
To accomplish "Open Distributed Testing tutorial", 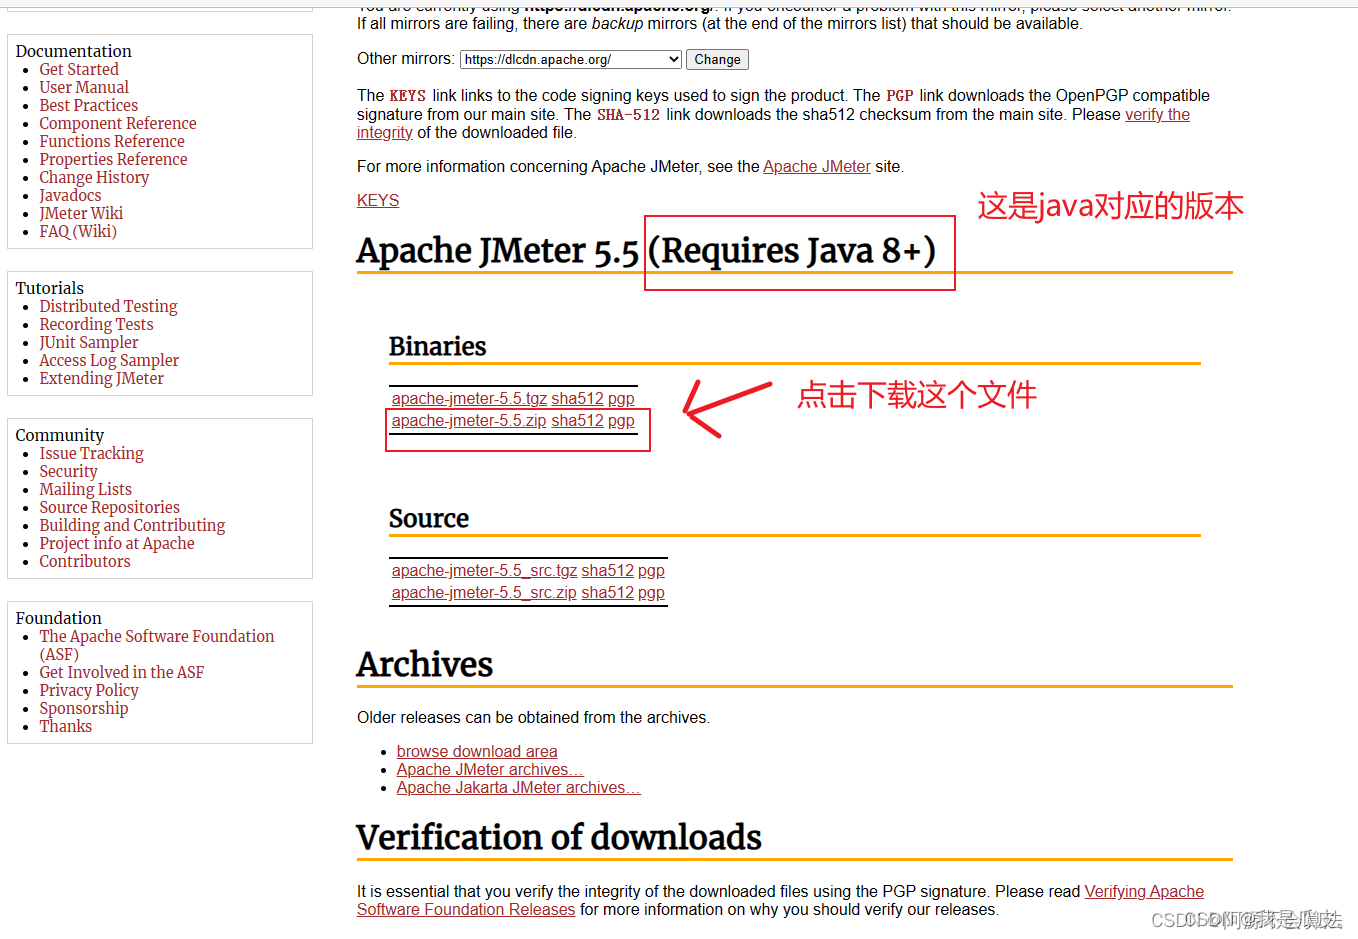I will click(x=108, y=306).
